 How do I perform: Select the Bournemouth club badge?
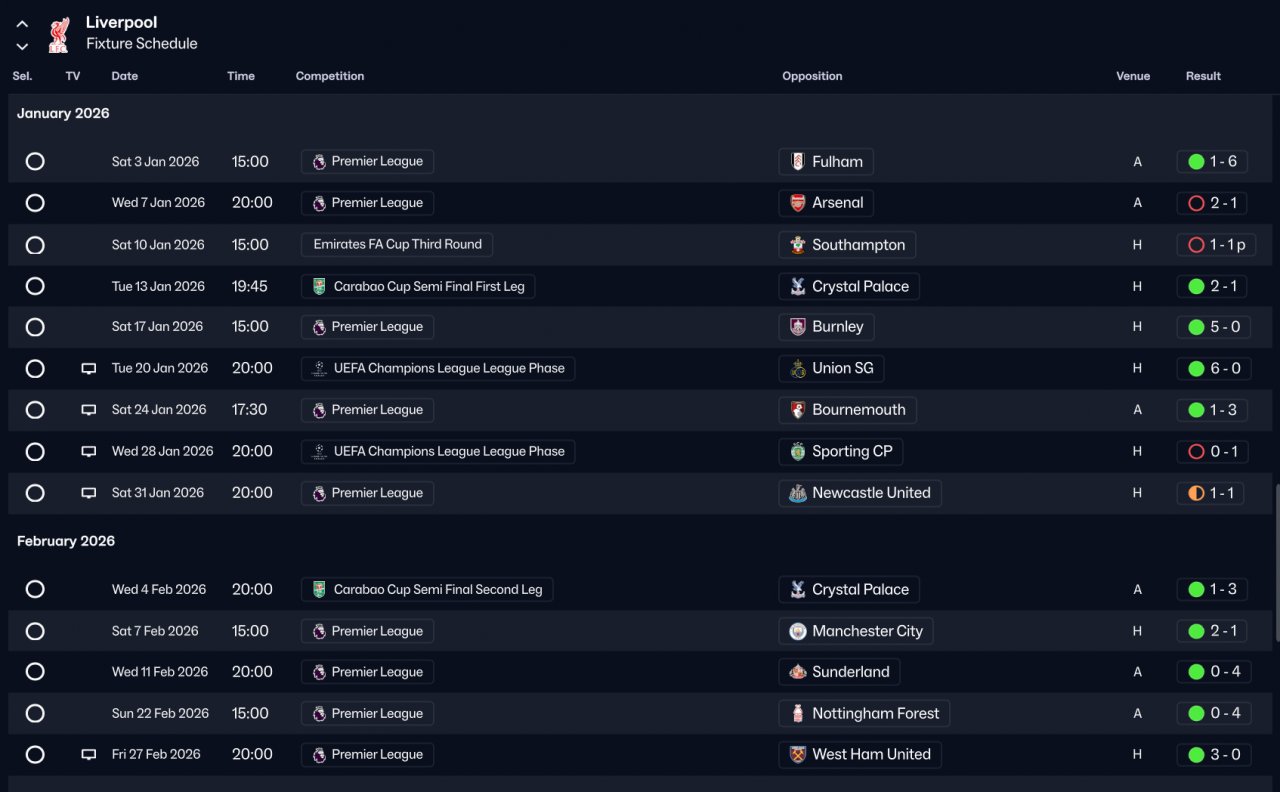pyautogui.click(x=797, y=410)
